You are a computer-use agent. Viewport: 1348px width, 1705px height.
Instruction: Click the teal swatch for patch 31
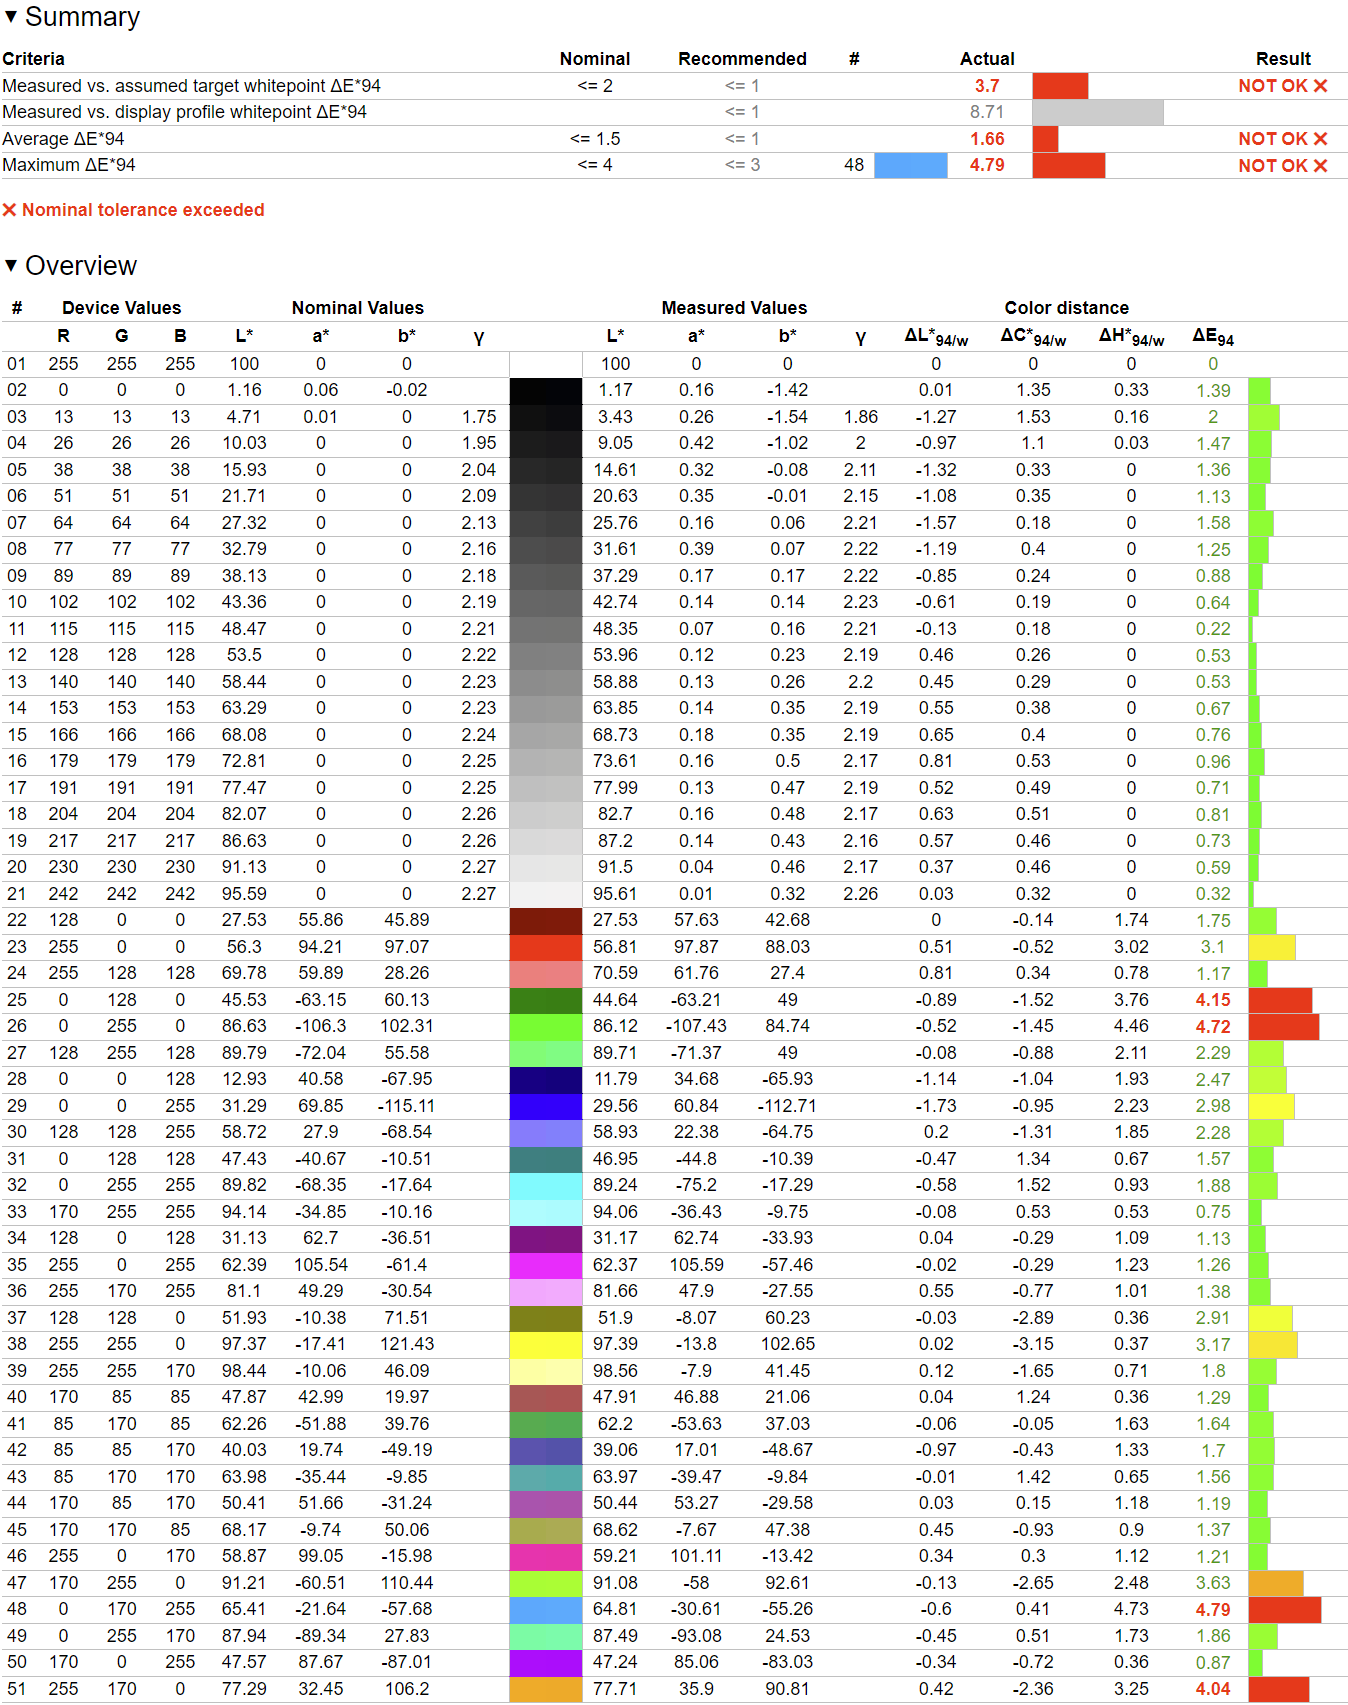tap(545, 1159)
